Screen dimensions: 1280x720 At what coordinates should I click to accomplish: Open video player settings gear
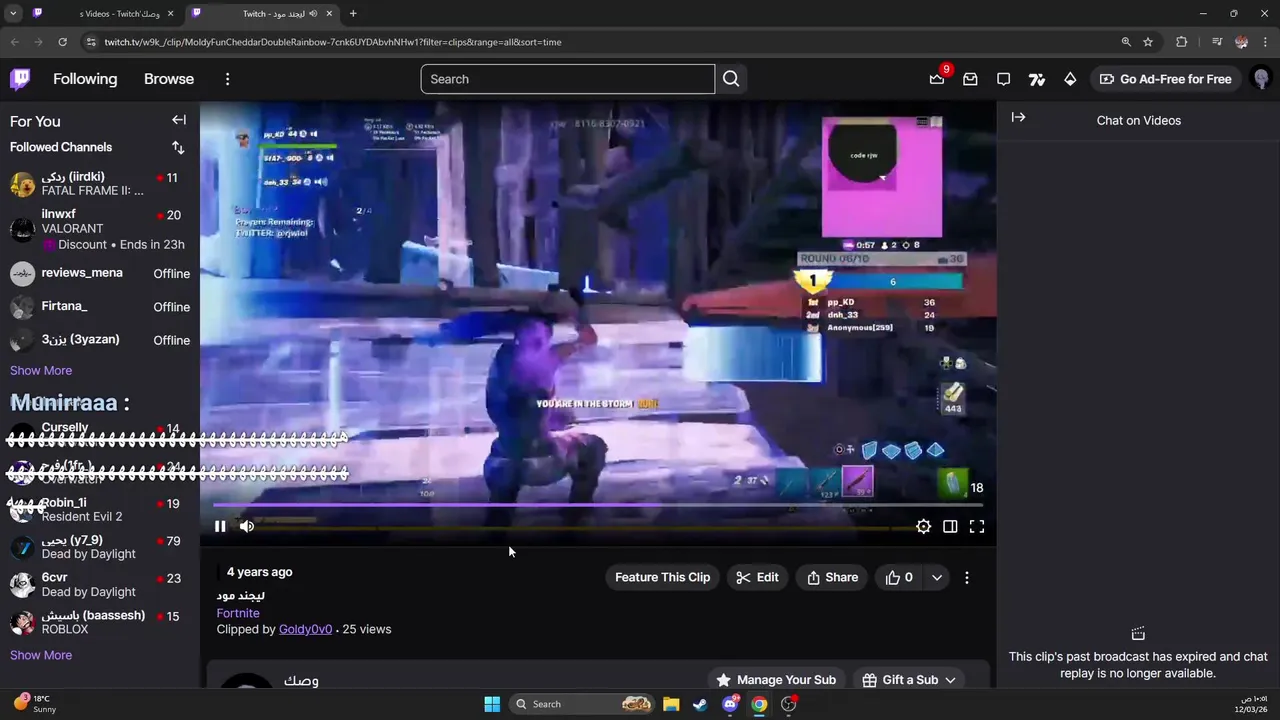point(923,526)
